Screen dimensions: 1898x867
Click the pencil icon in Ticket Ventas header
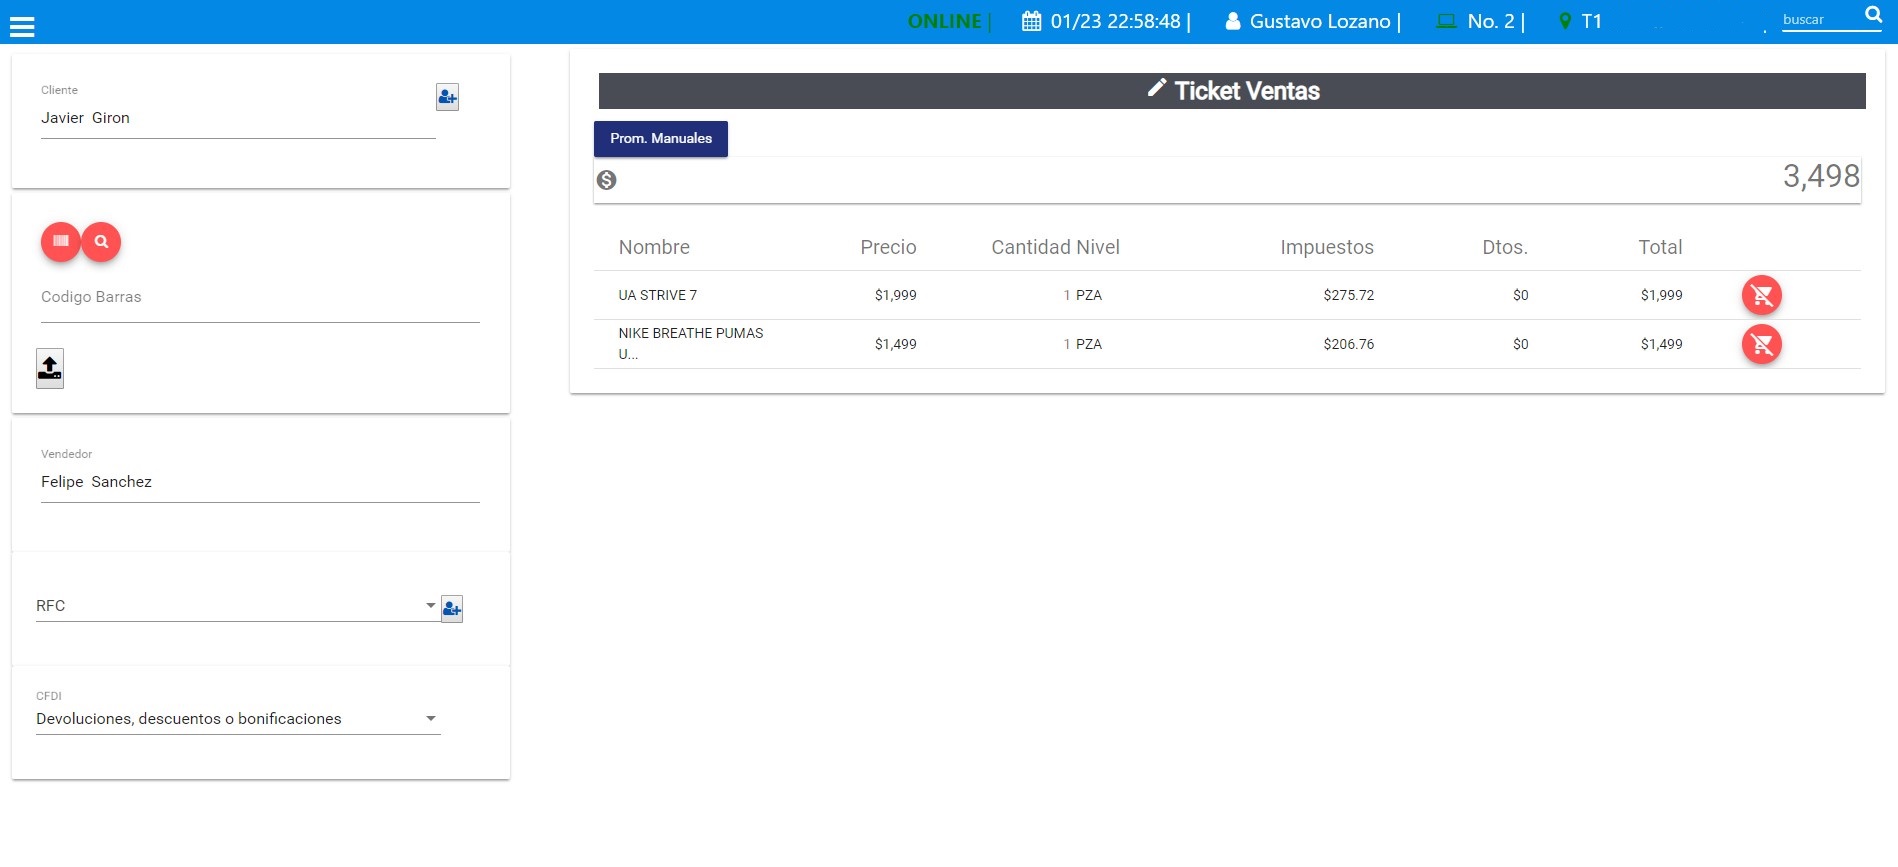1156,89
